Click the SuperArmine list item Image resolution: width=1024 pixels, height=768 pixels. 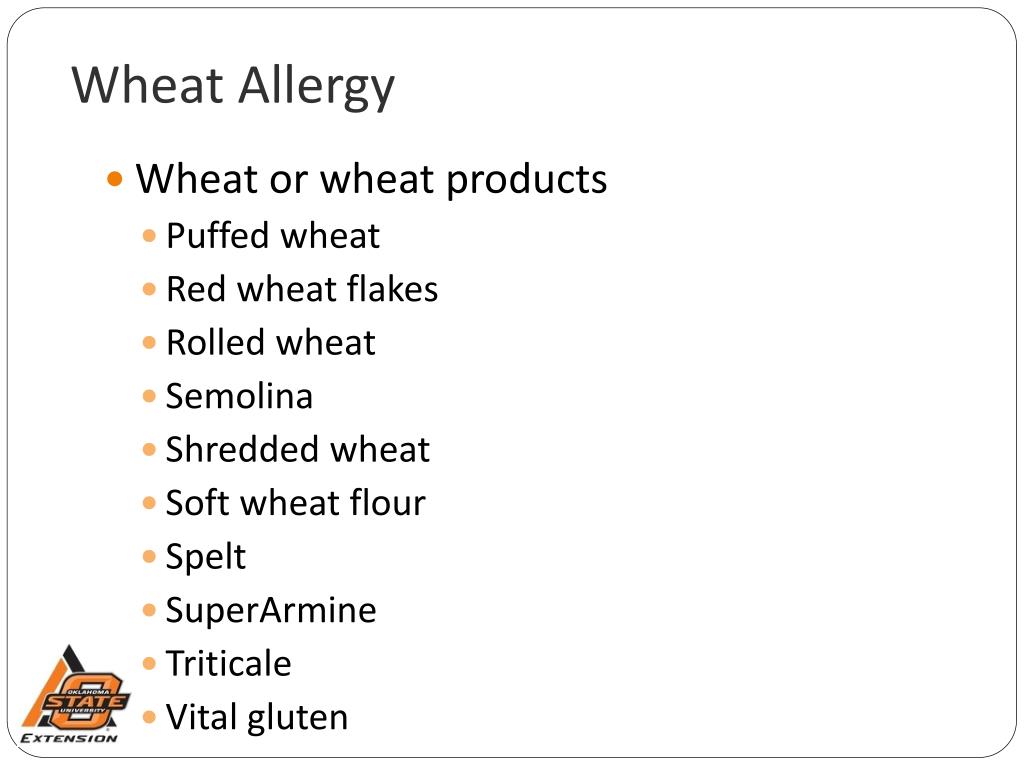pyautogui.click(x=271, y=612)
